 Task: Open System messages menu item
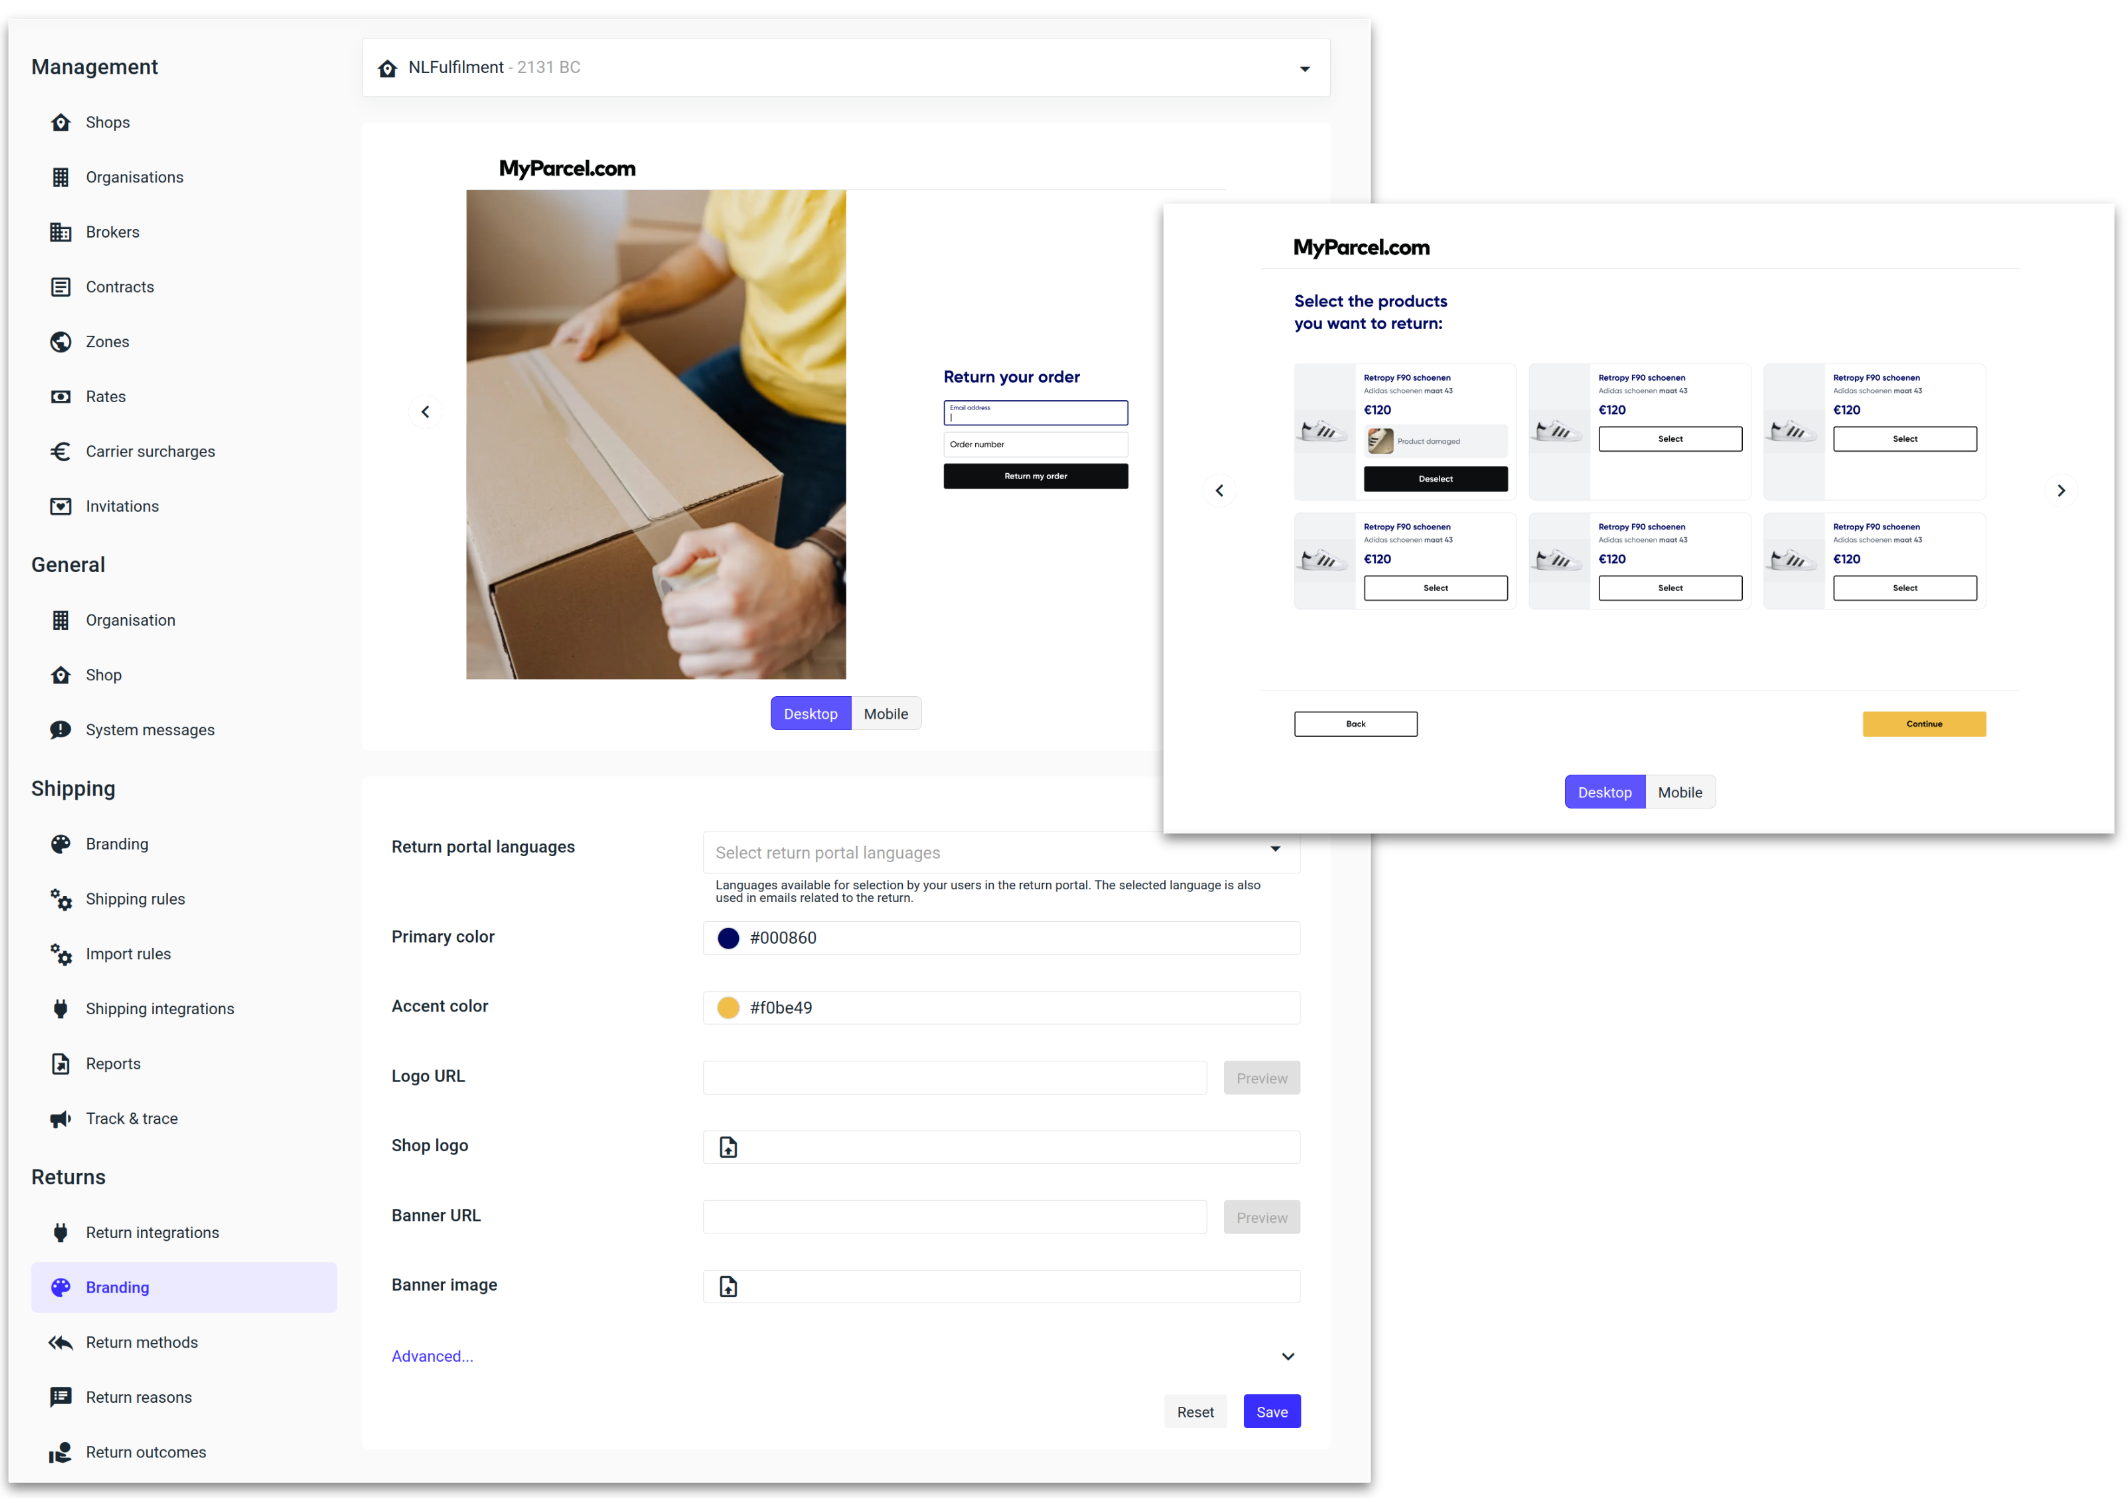point(184,730)
